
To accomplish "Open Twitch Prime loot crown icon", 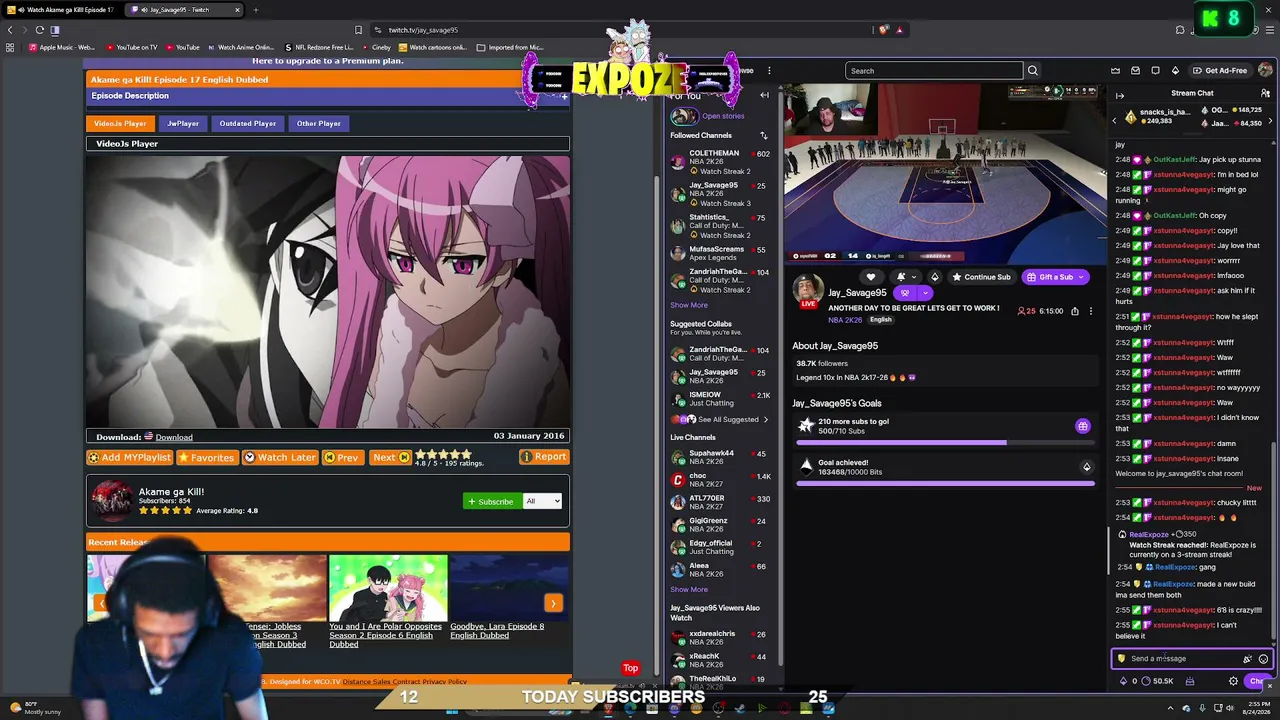I will click(x=1115, y=71).
